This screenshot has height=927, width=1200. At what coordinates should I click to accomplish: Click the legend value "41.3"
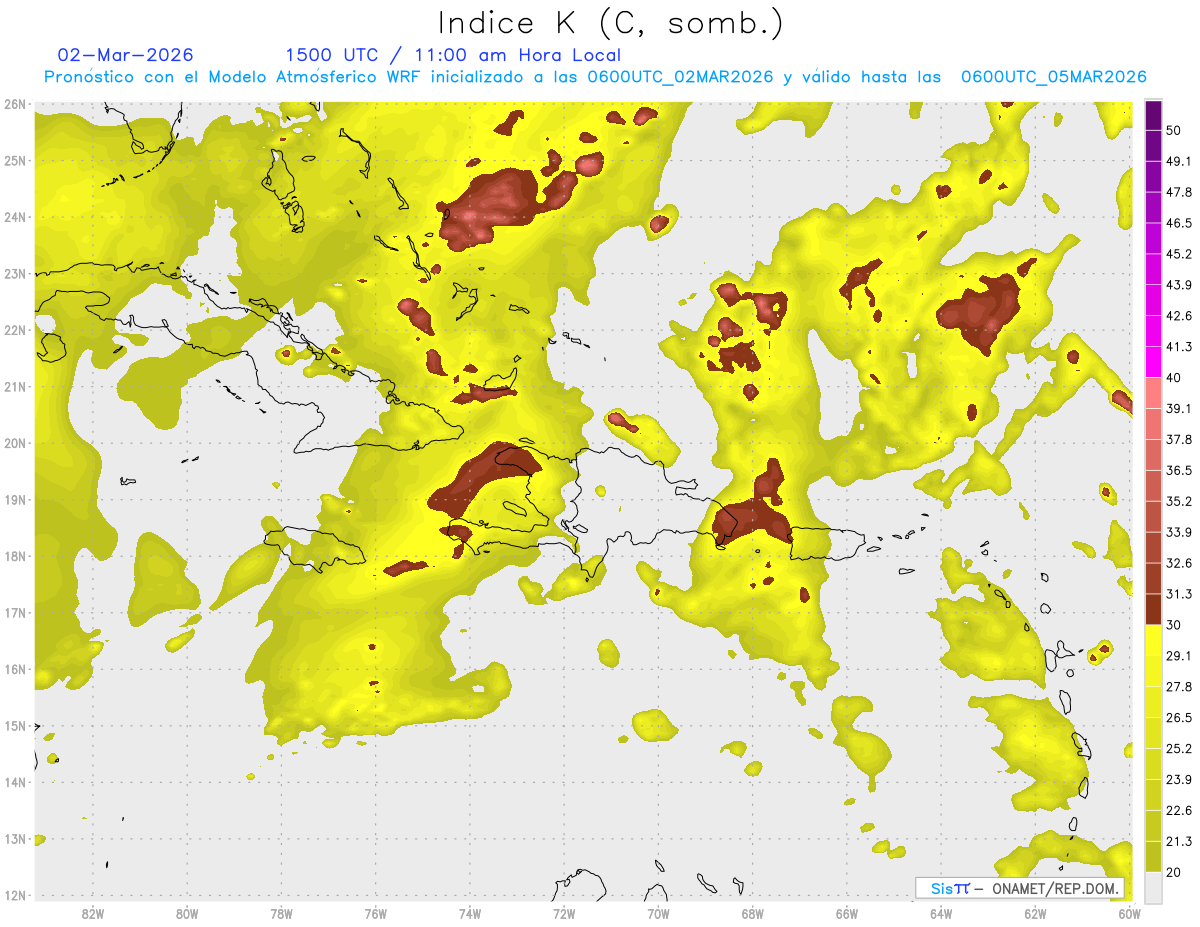point(1179,347)
